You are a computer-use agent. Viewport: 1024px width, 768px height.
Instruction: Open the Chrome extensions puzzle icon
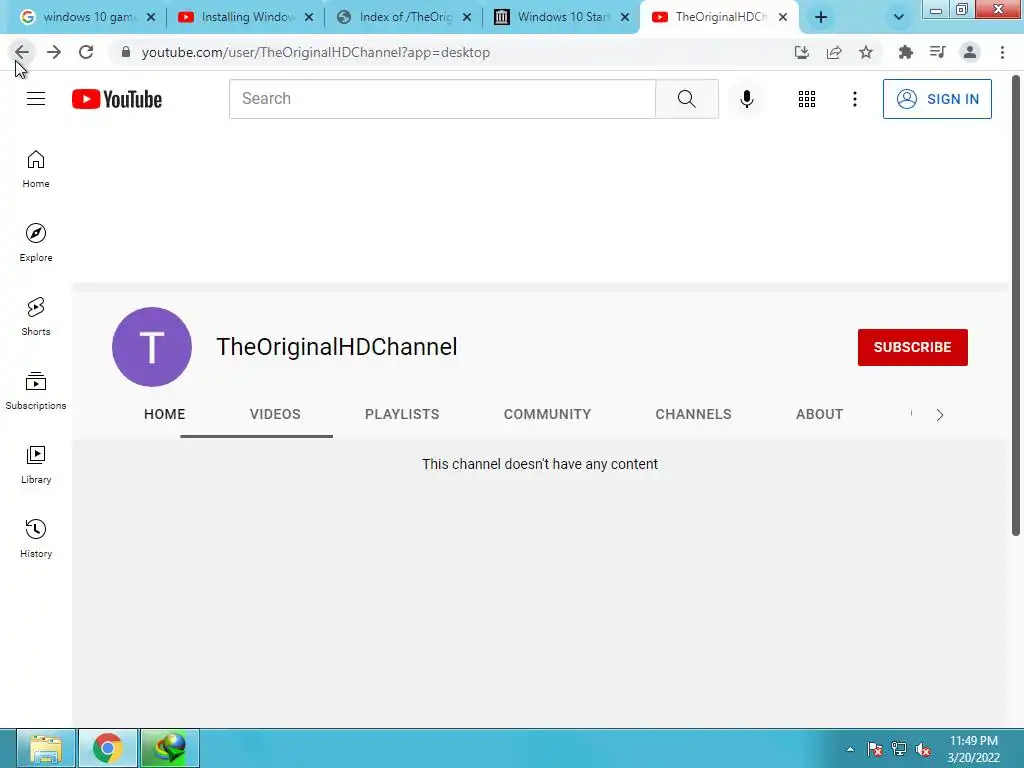point(905,52)
